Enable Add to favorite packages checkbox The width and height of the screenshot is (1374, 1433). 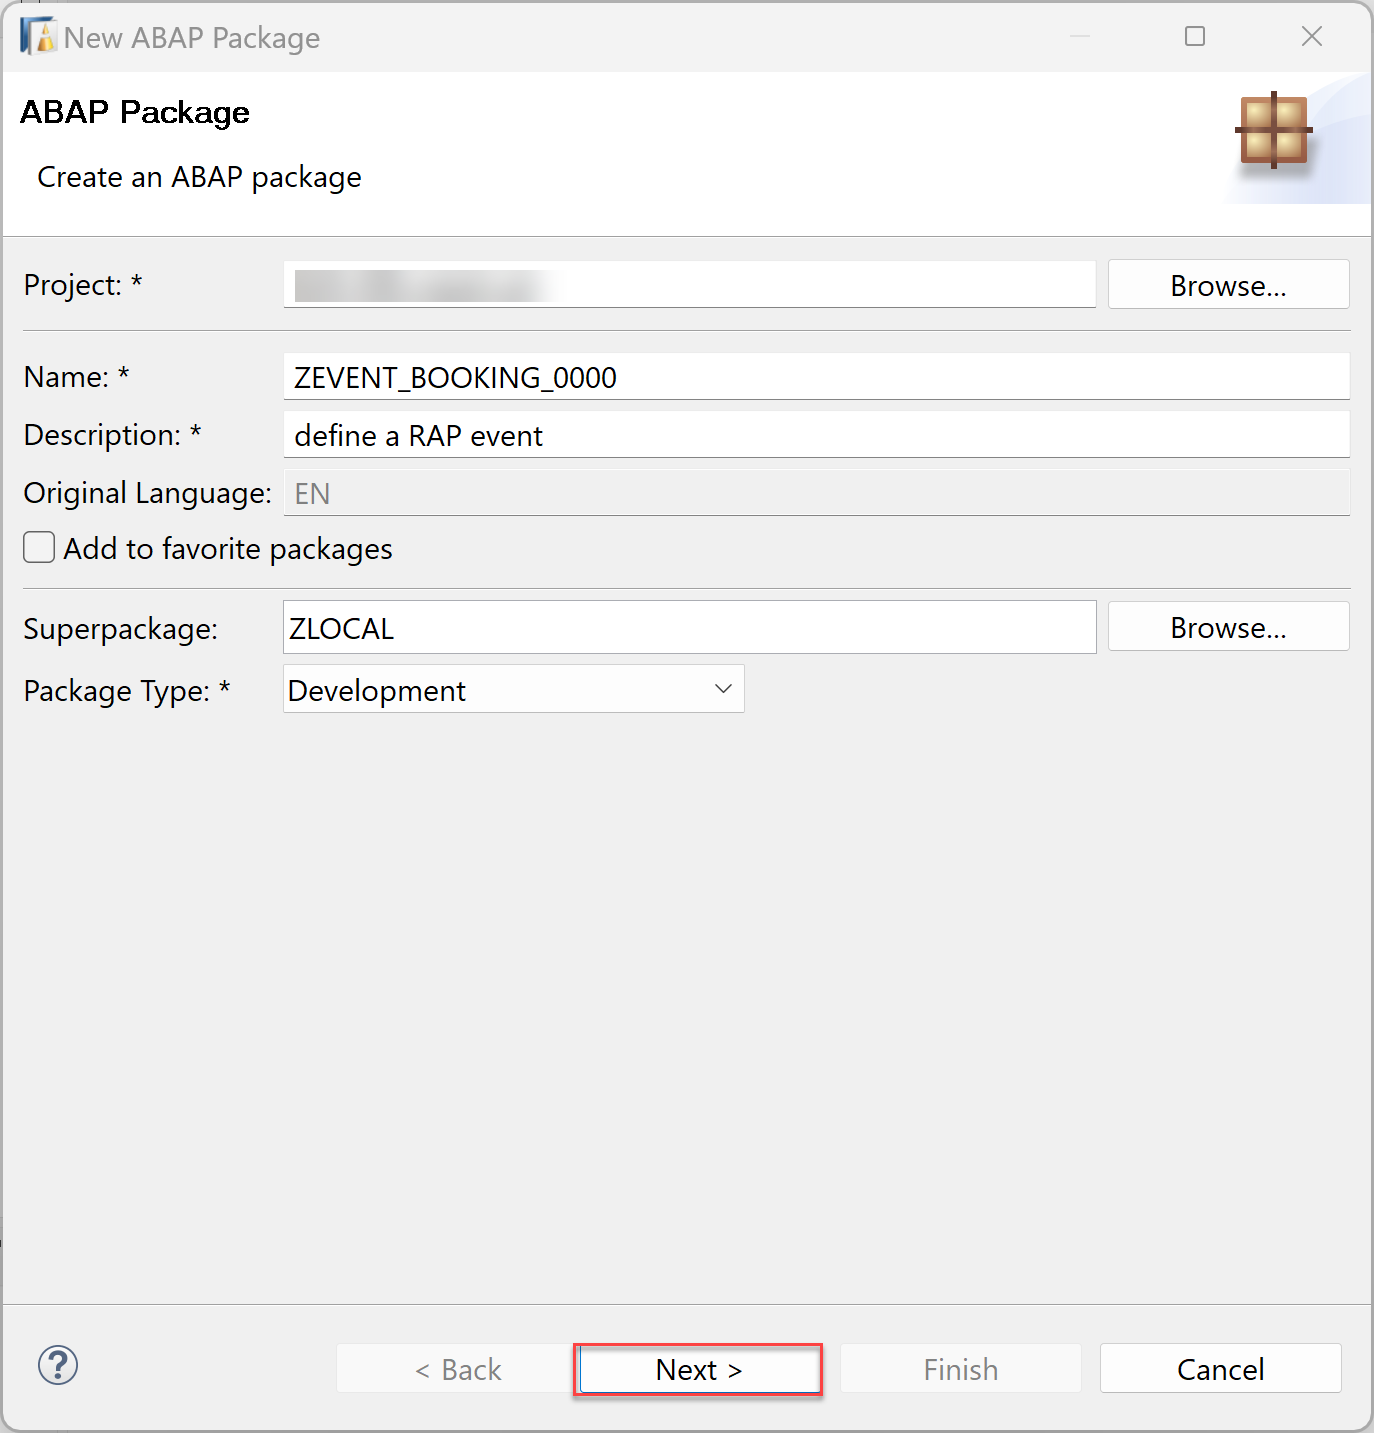(x=39, y=548)
